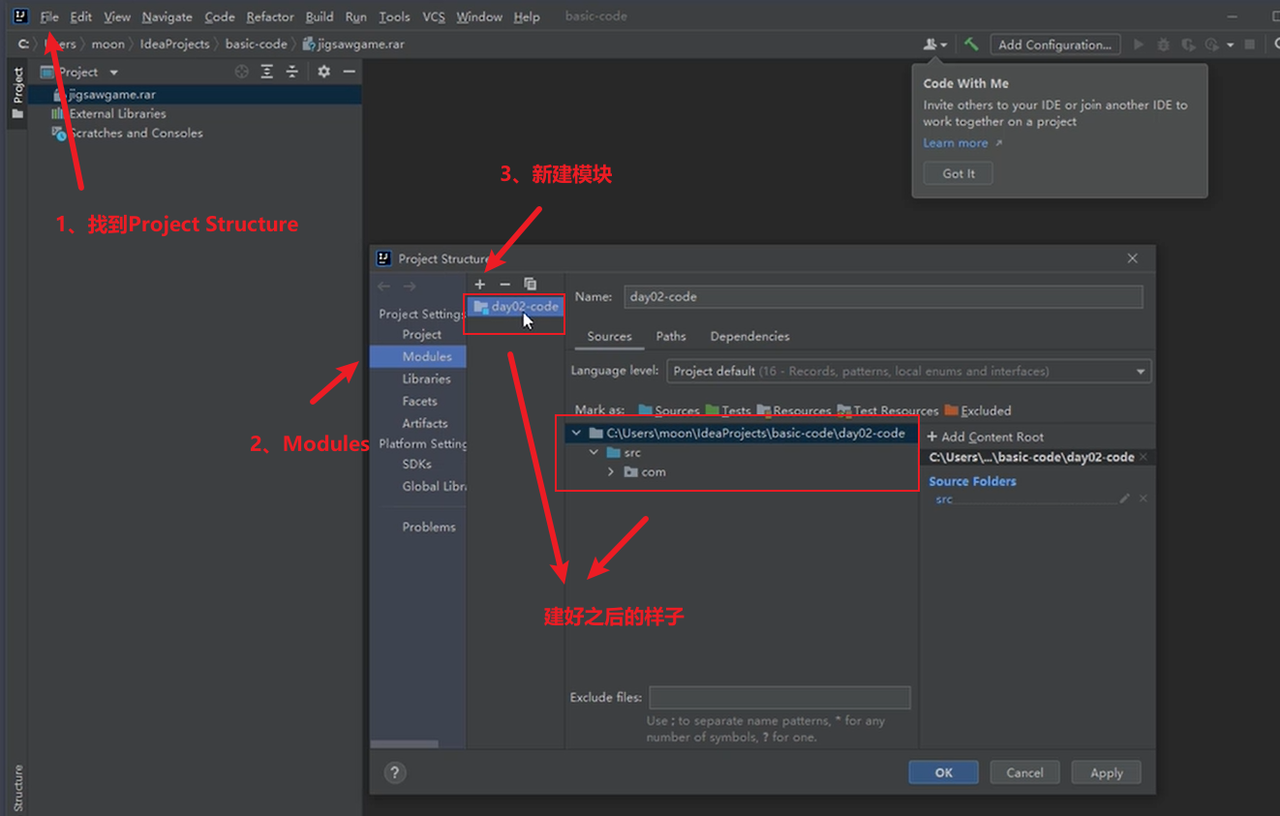Screen dimensions: 1280x816
Task: Mark as Resources folder icon
Action: tap(764, 410)
